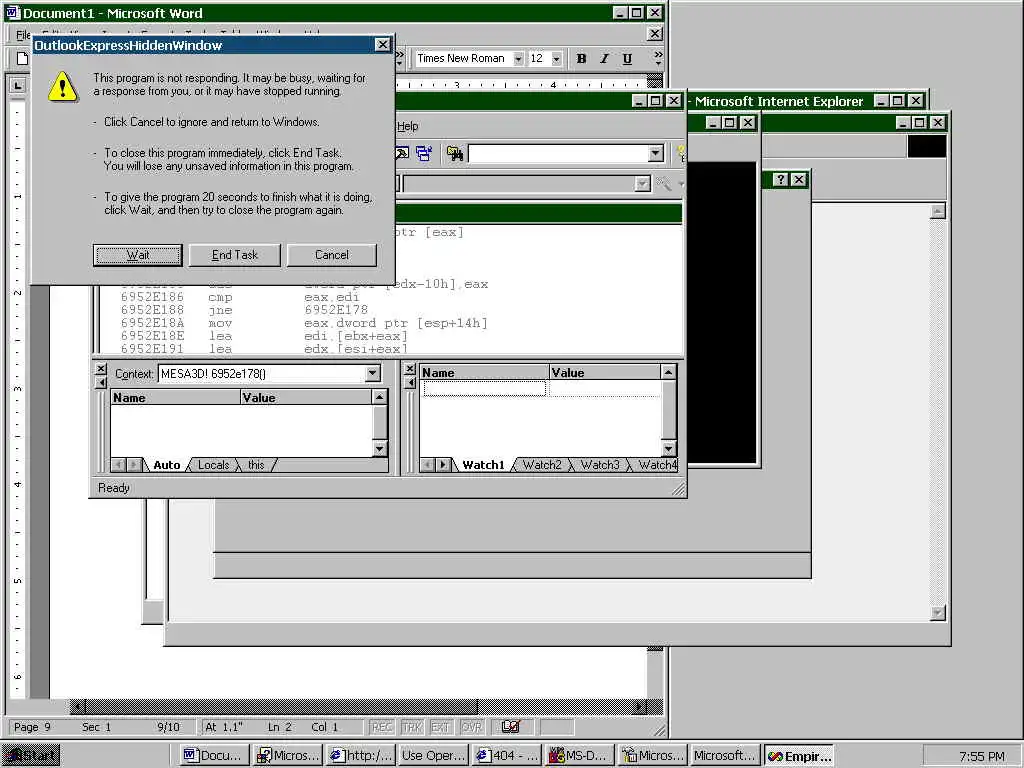Image resolution: width=1024 pixels, height=768 pixels.
Task: Click Internet Explorer's vertical scrollbar down arrow
Action: click(x=938, y=613)
